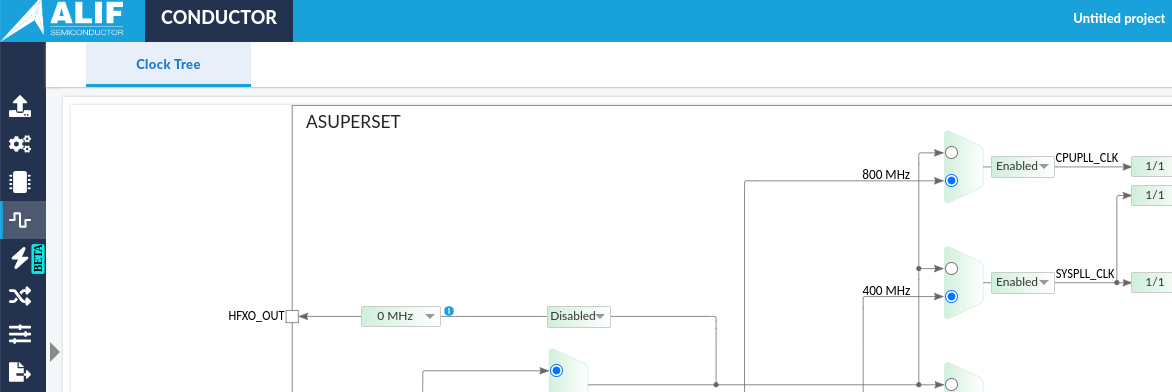1172x392 pixels.
Task: Click the CONDUCTOR header title
Action: tap(219, 18)
